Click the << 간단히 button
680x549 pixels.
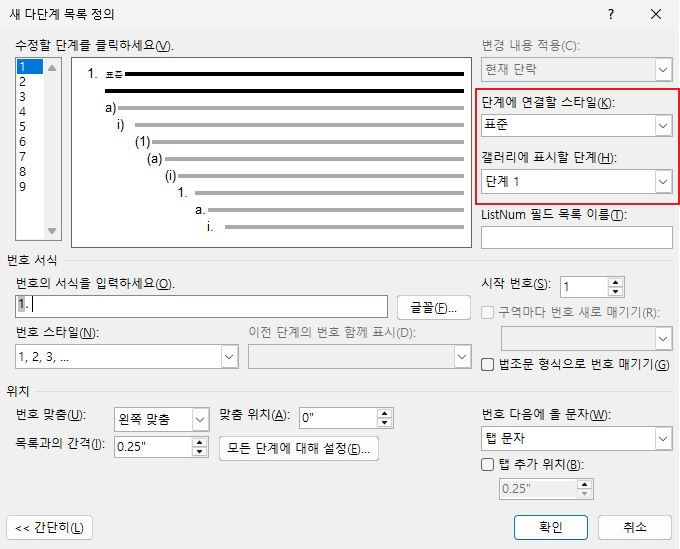[49, 528]
